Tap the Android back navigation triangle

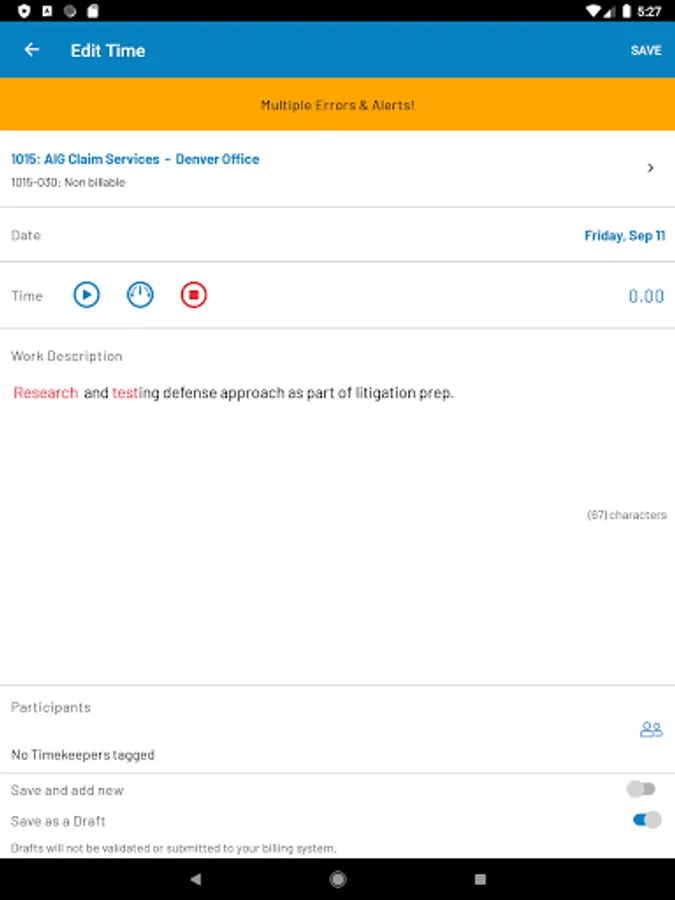pyautogui.click(x=196, y=879)
